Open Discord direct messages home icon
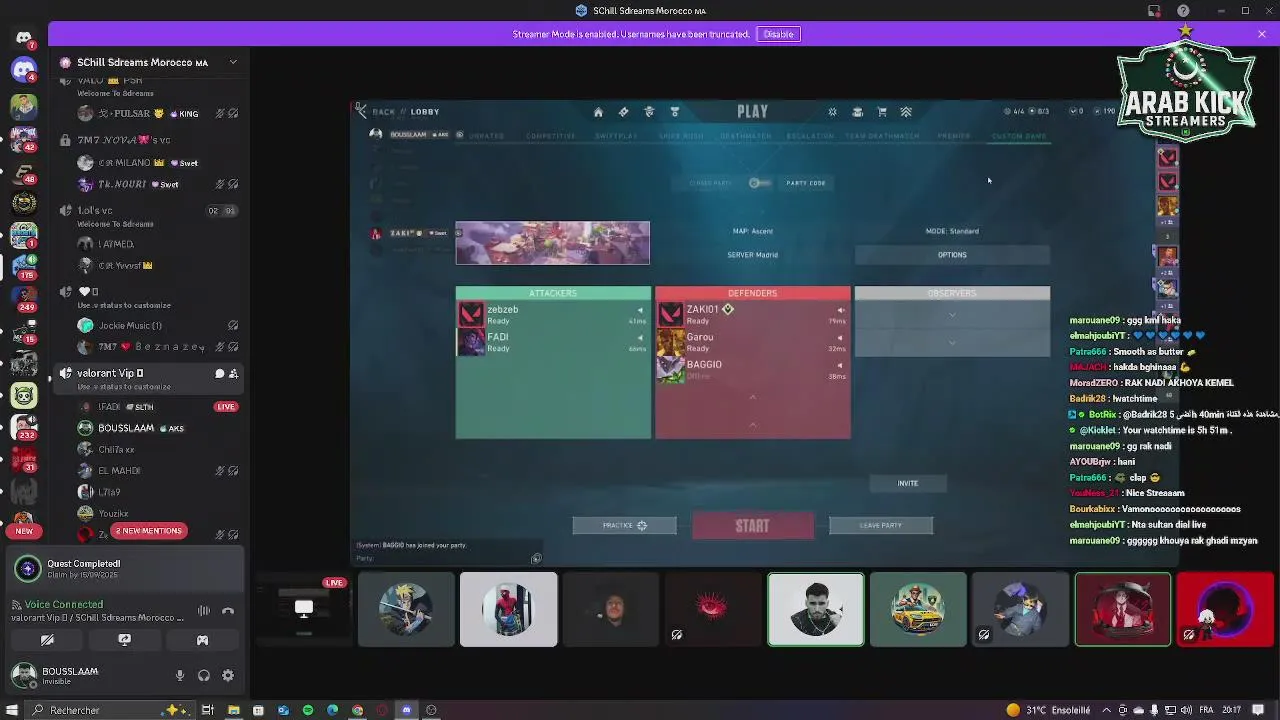The height and width of the screenshot is (720, 1280). (x=24, y=38)
